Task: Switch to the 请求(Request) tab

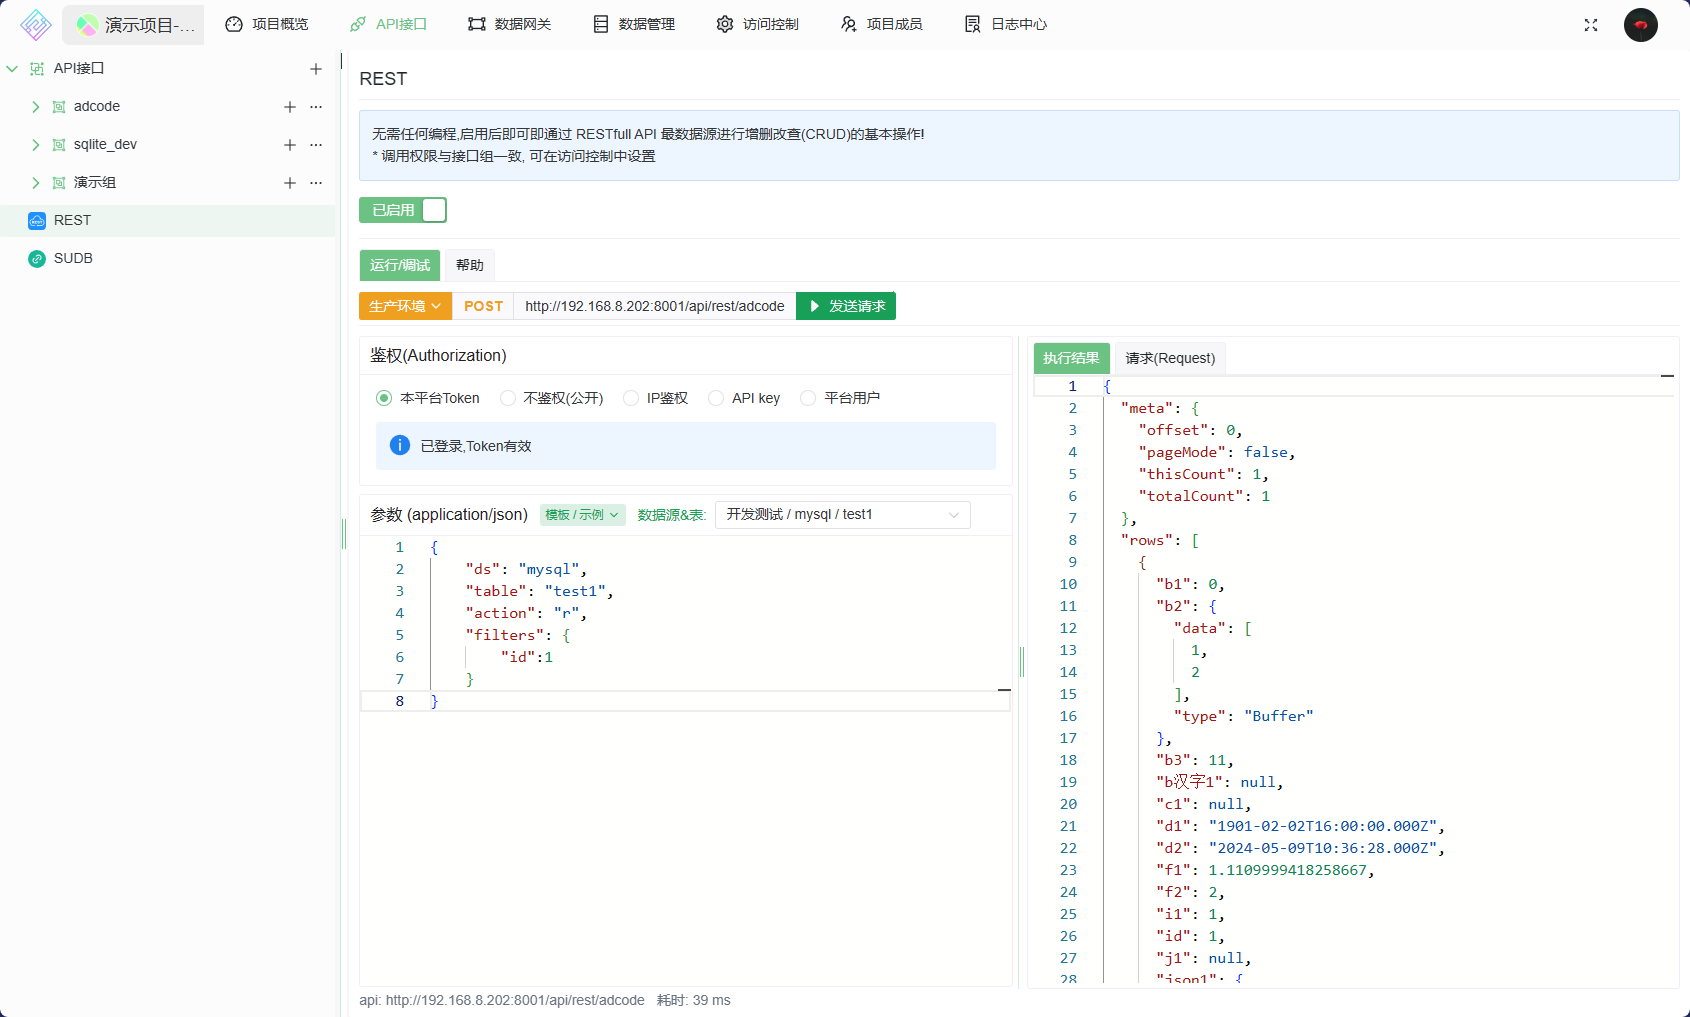Action: tap(1170, 358)
